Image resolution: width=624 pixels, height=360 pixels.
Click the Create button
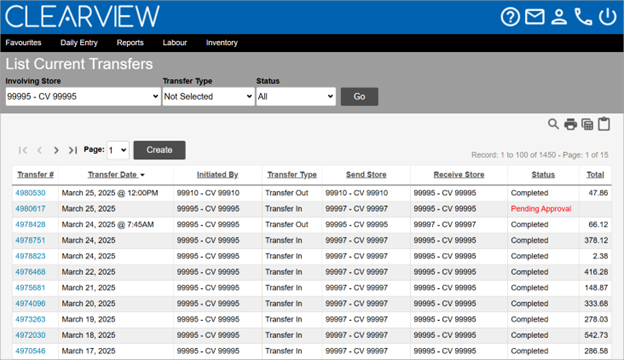(159, 150)
